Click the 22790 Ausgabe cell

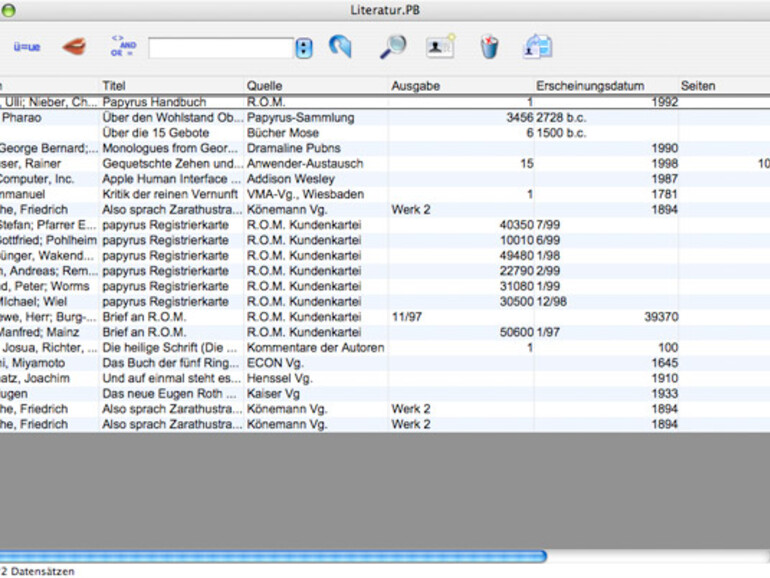(516, 271)
